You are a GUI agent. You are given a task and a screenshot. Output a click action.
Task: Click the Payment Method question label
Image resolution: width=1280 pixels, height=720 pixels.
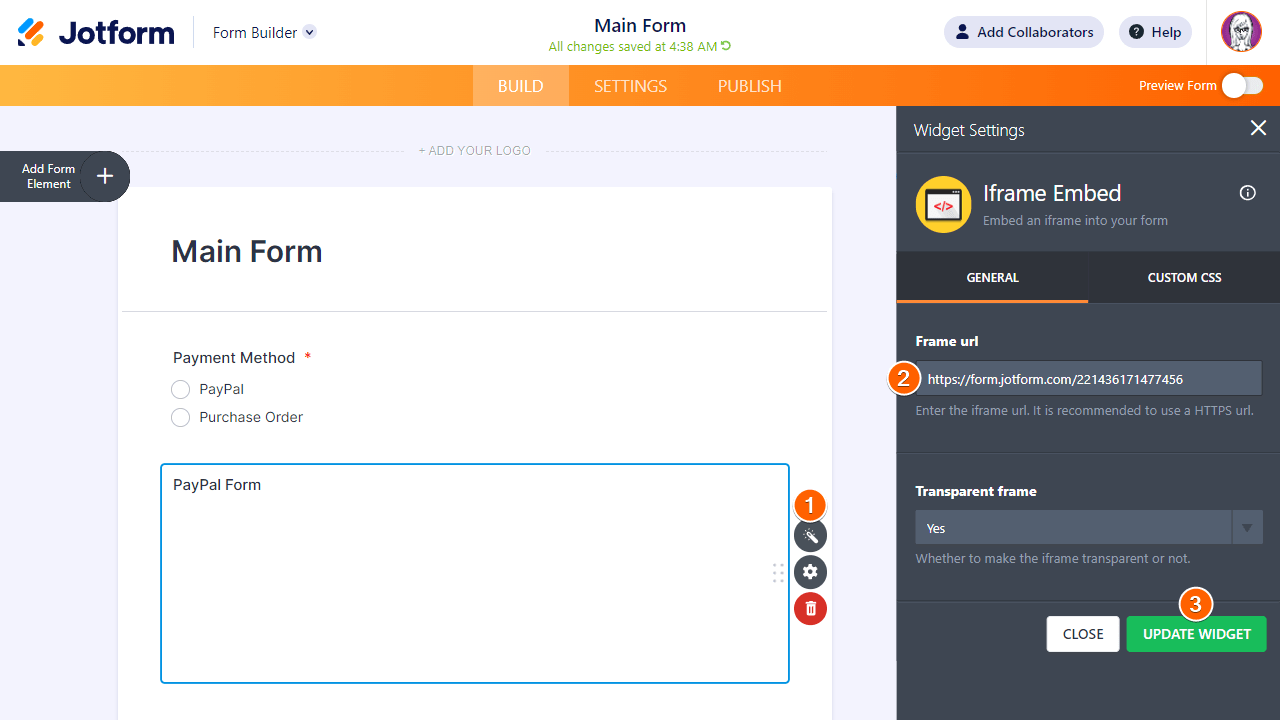tap(234, 358)
